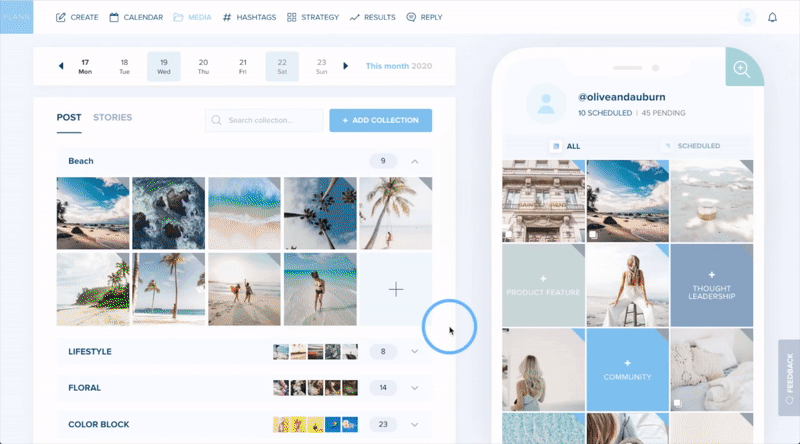
Task: Show Scheduled posts in phone preview
Action: click(x=692, y=146)
